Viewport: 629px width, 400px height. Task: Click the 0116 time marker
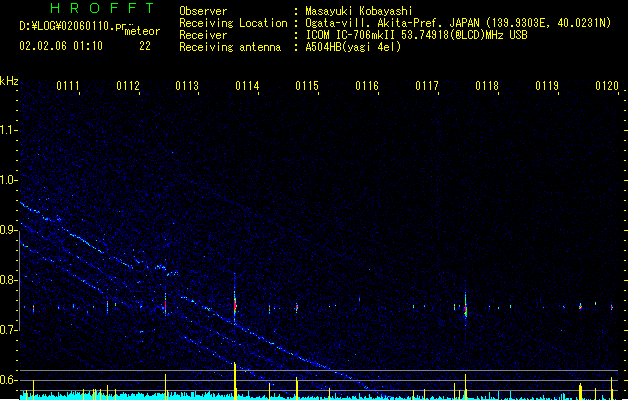pos(367,86)
